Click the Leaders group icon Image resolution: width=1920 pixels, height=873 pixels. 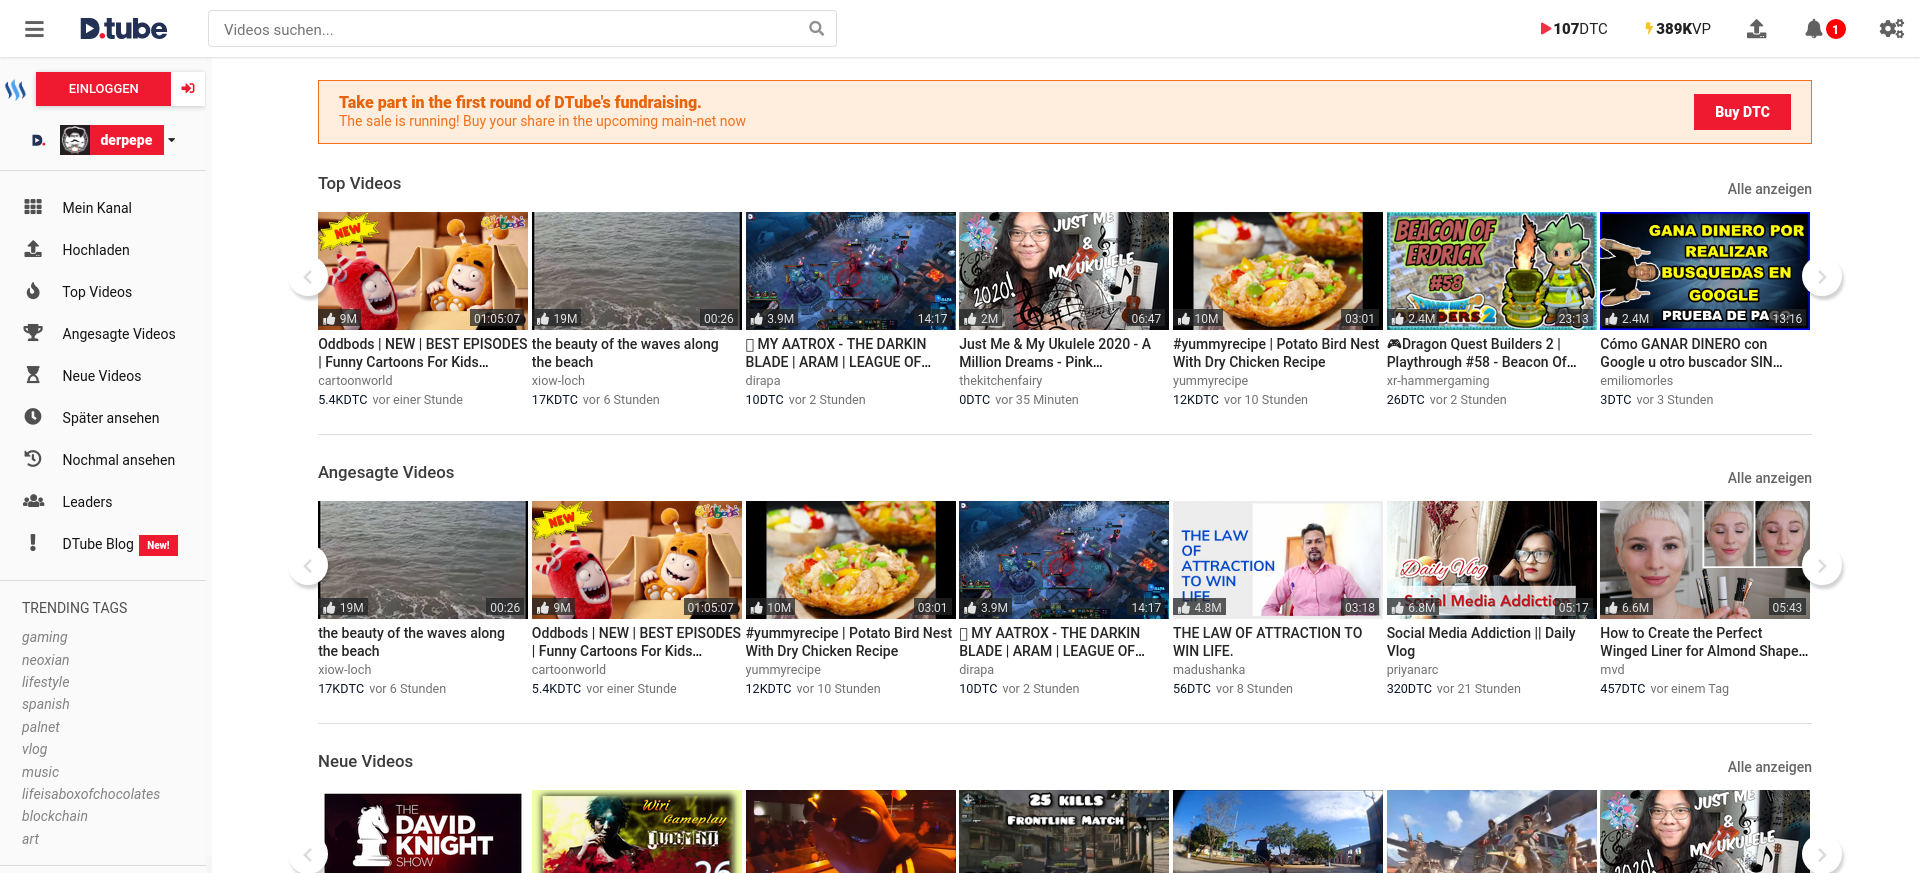coord(33,501)
